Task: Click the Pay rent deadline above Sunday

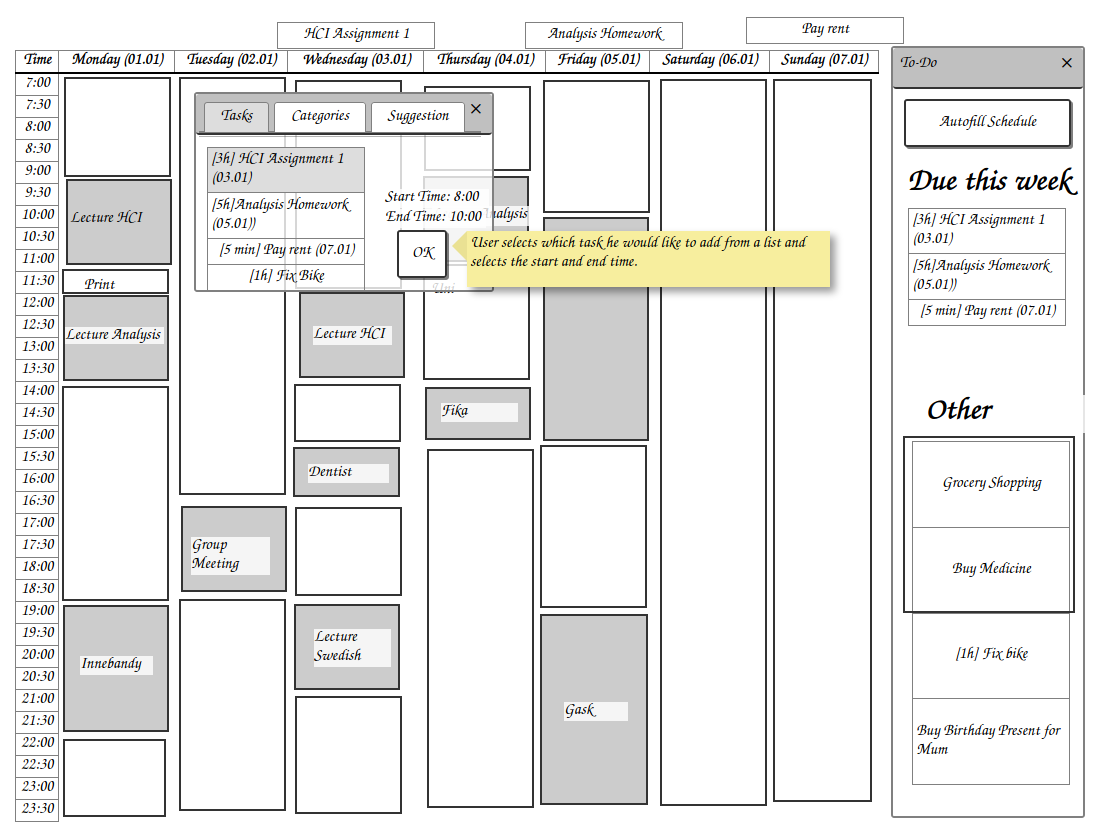Action: point(824,30)
